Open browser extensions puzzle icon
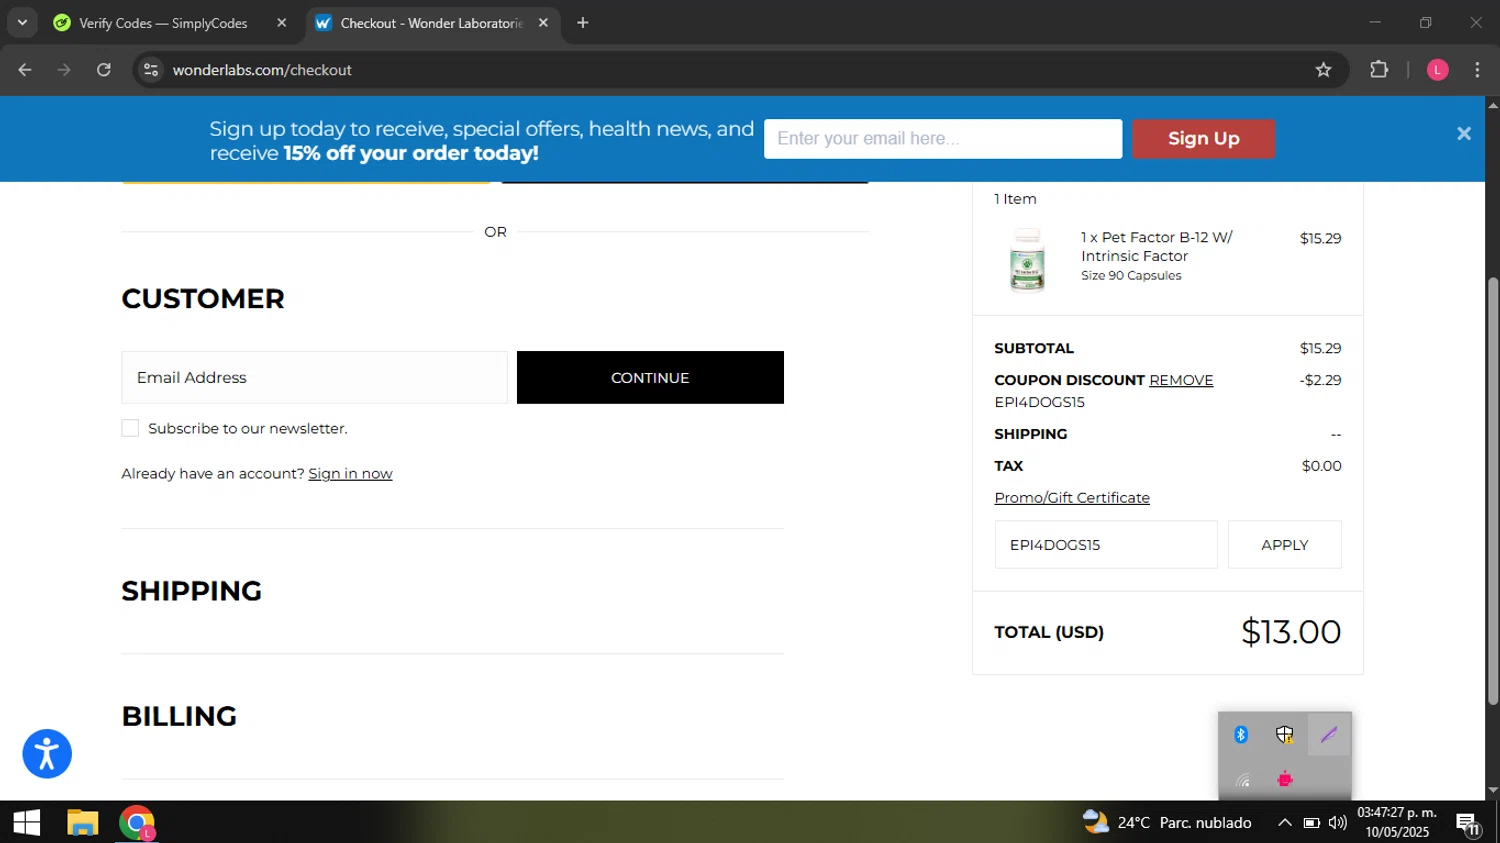 click(x=1379, y=70)
